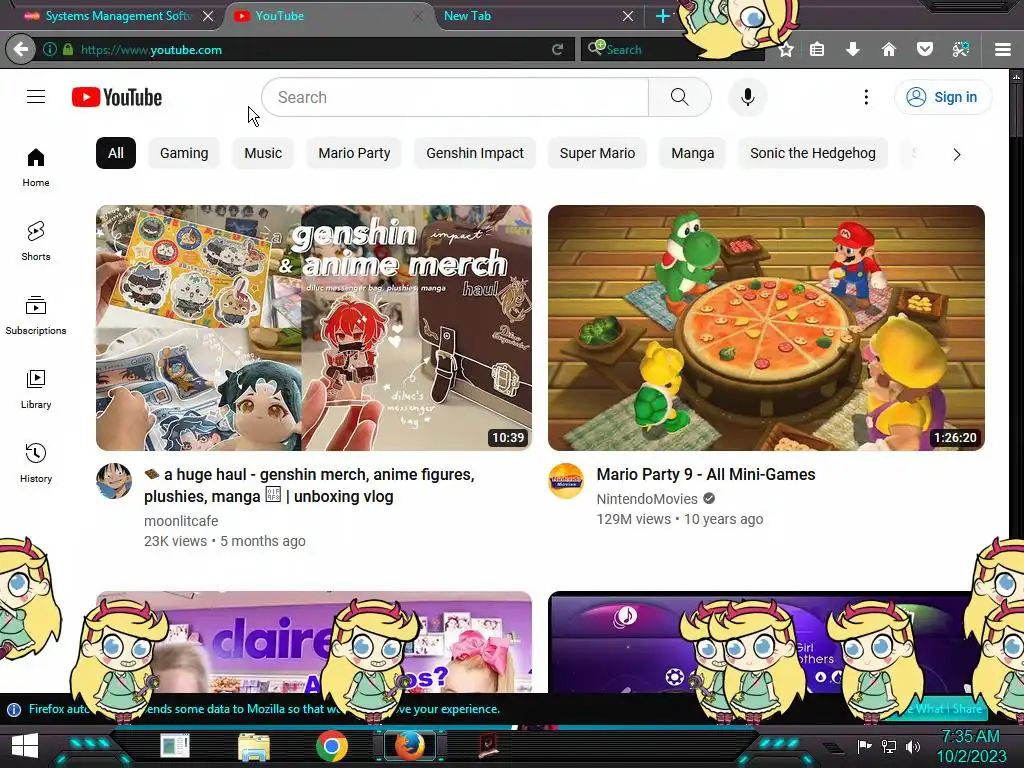This screenshot has height=768, width=1024.
Task: Open the moonlitcafe channel avatar
Action: point(114,481)
